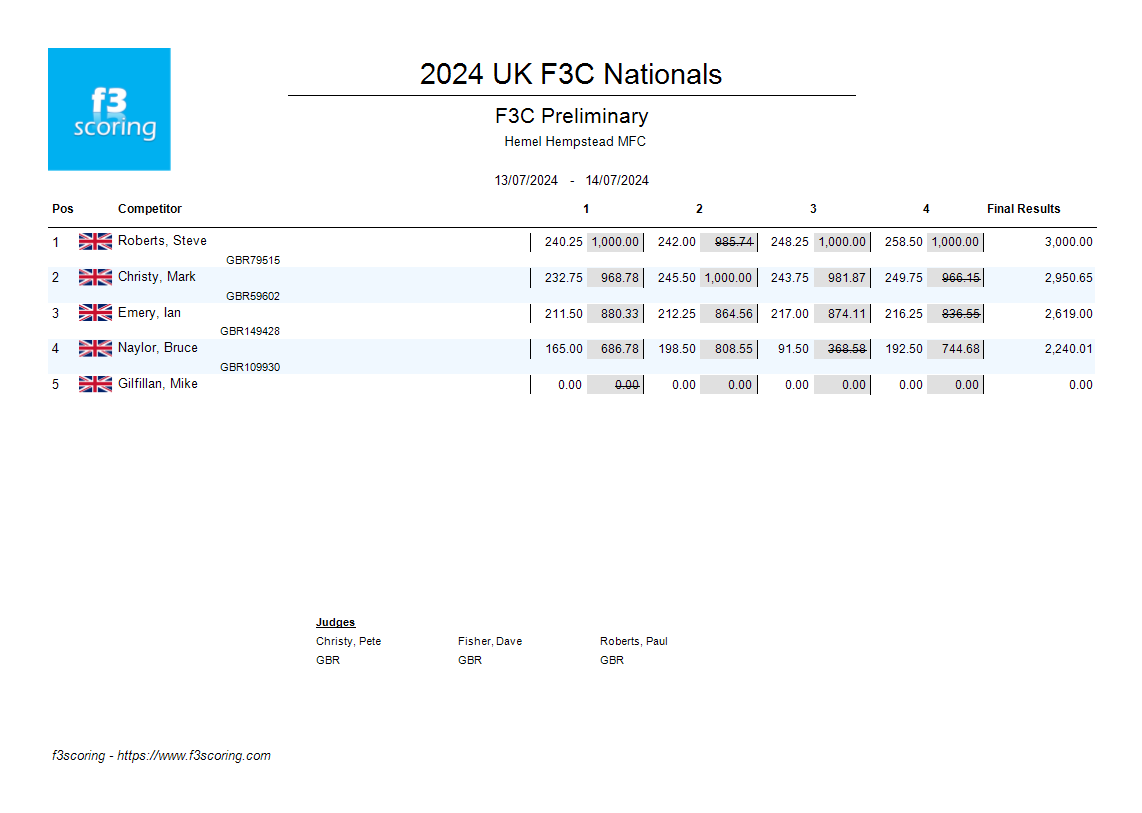Click the flag icon beside Christy, Mark
The height and width of the screenshot is (813, 1142).
(95, 277)
